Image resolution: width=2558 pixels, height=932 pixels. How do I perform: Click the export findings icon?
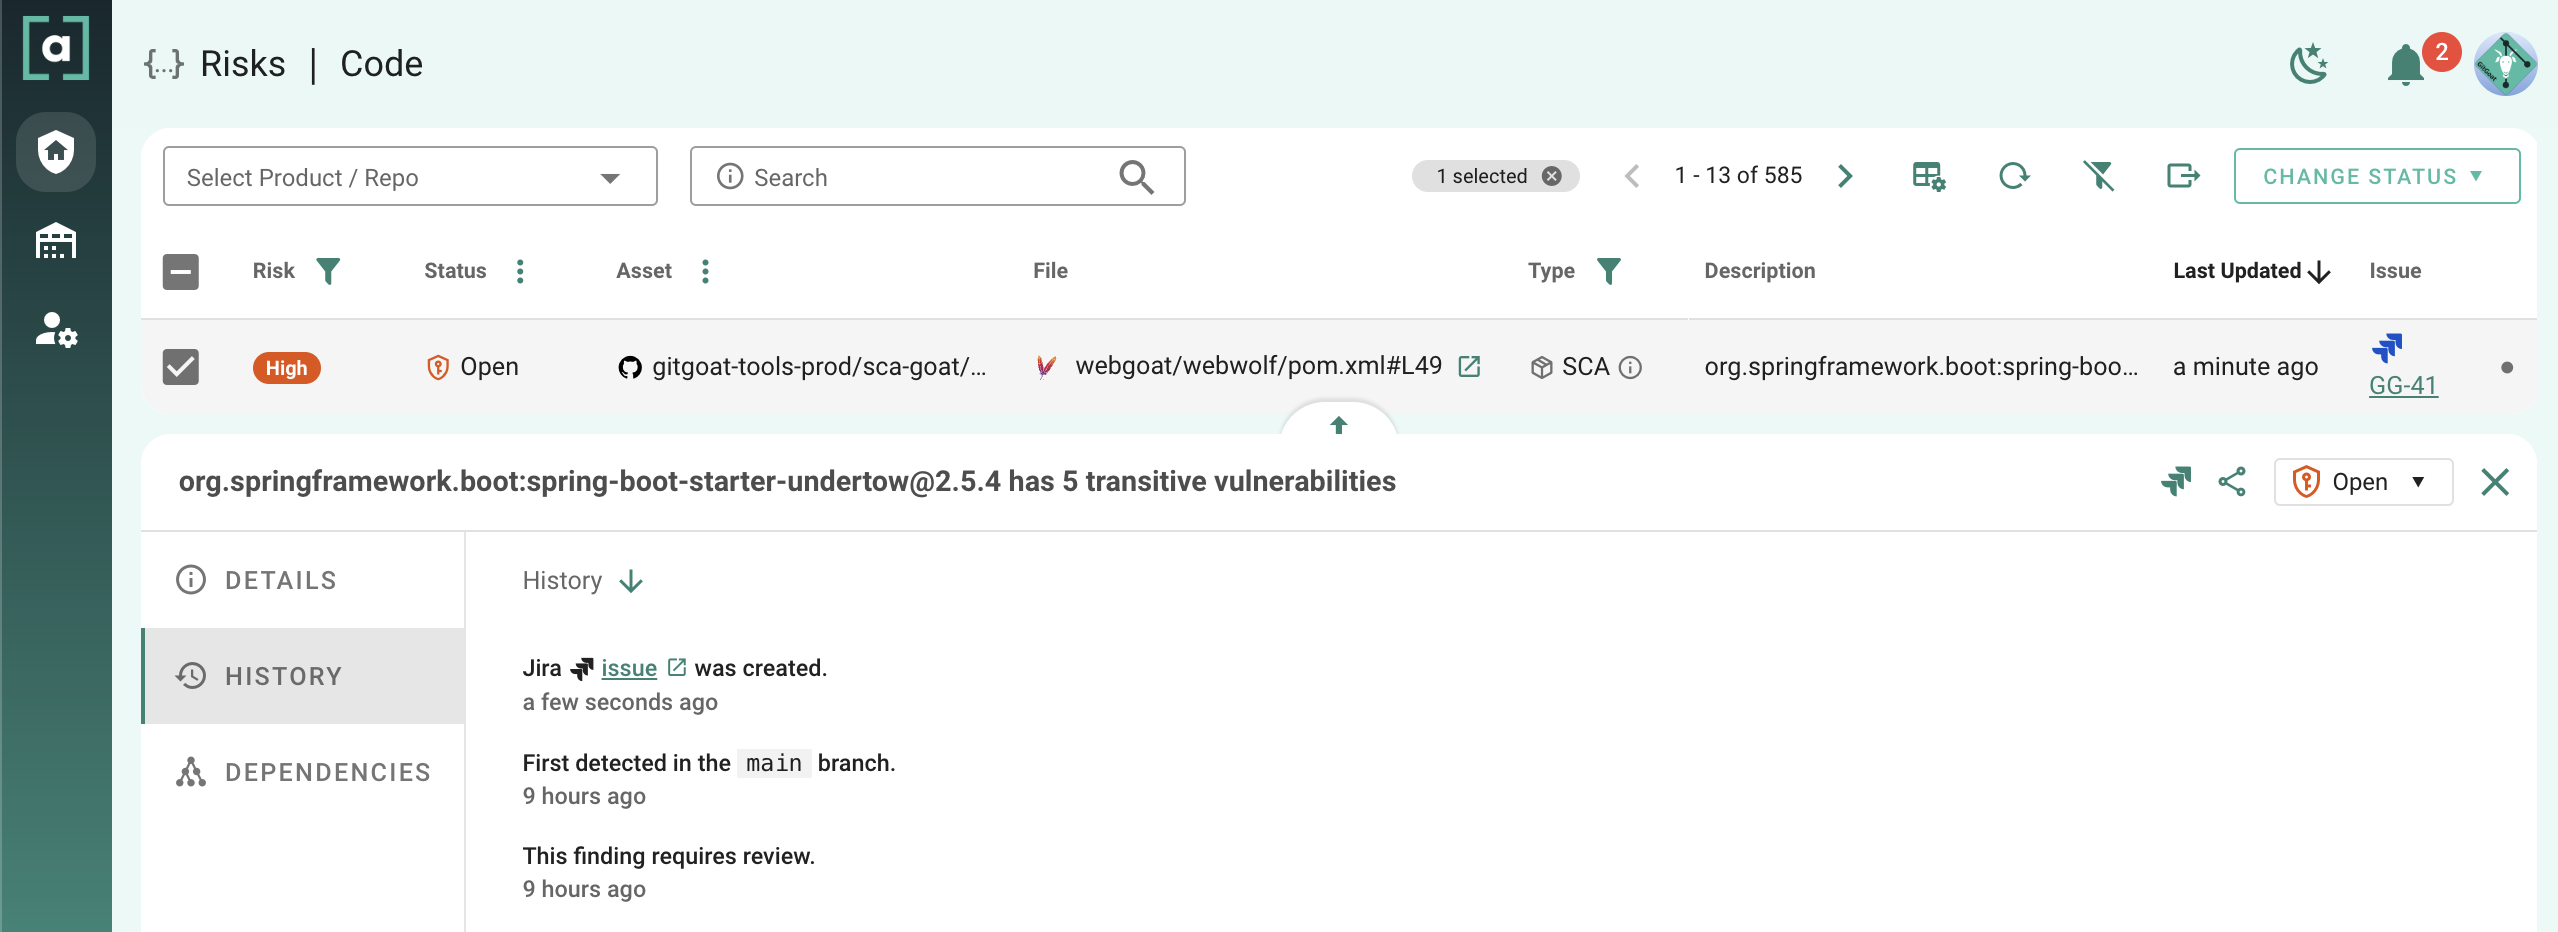(2182, 176)
